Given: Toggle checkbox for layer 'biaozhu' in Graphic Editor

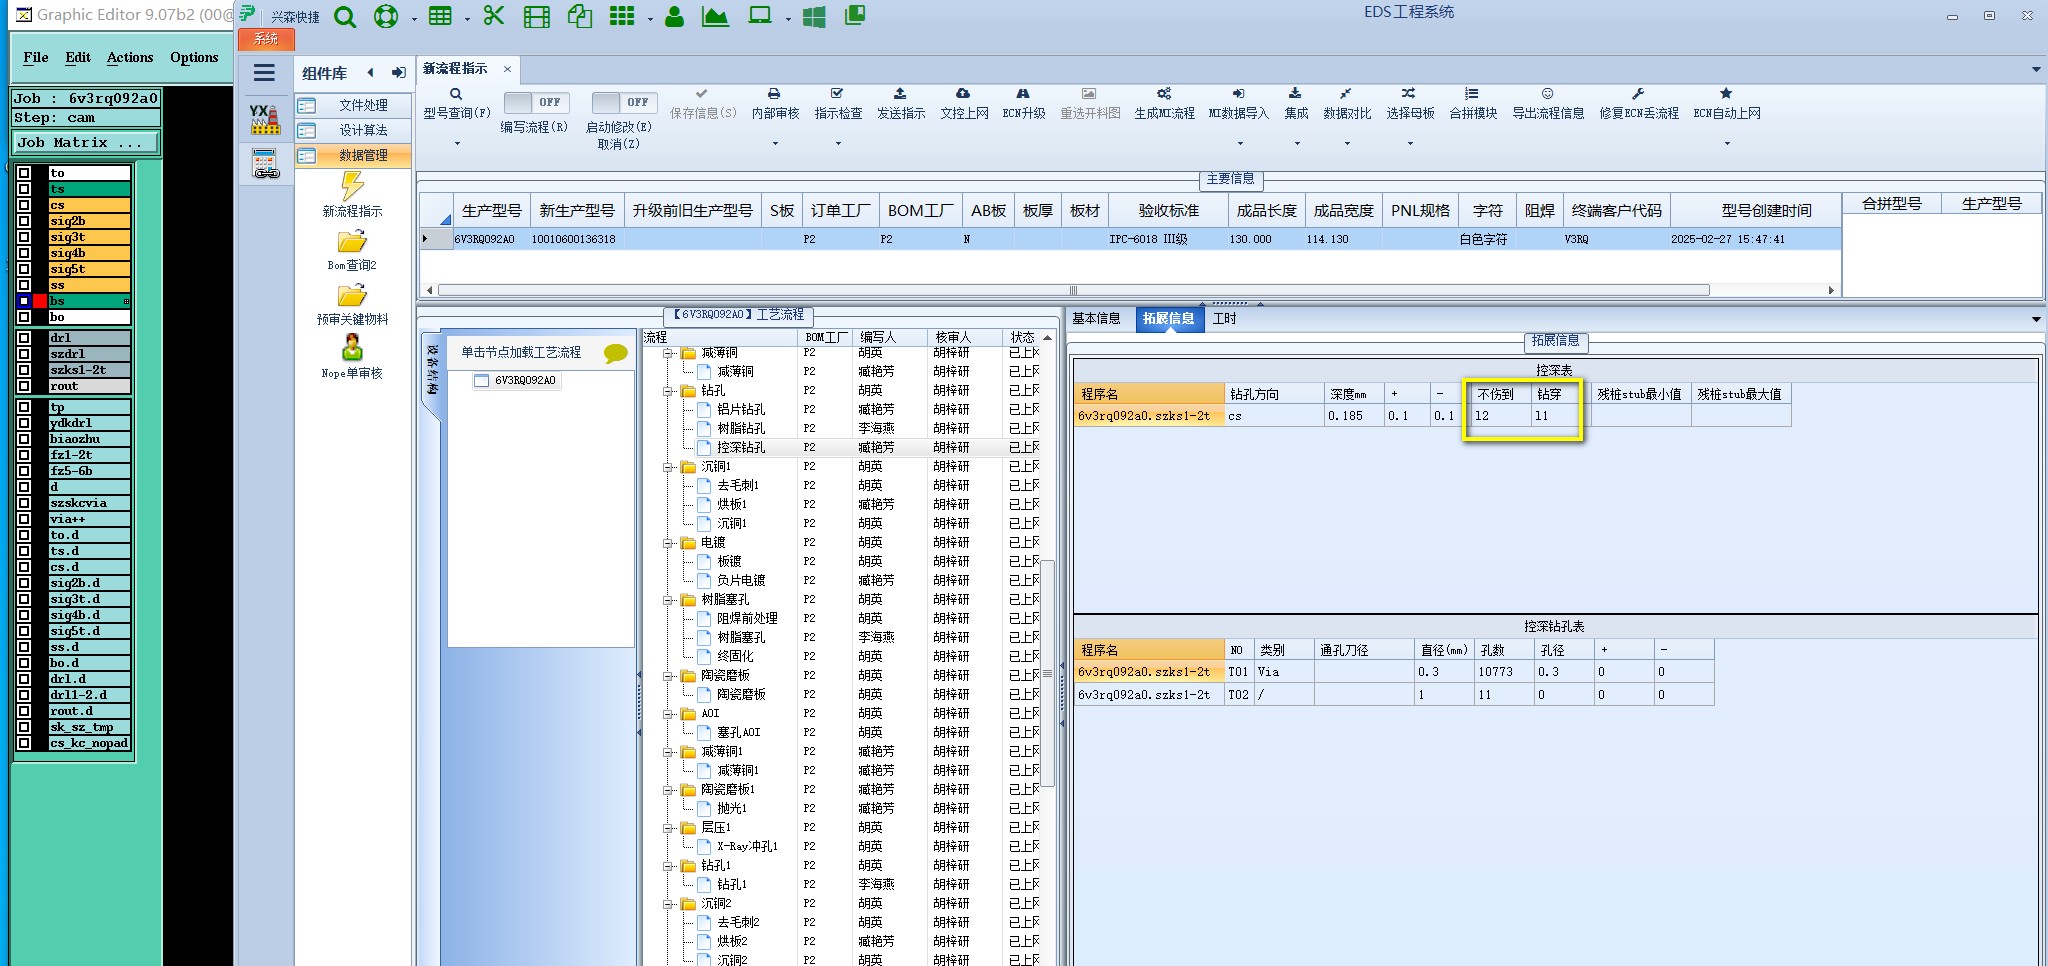Looking at the screenshot, I should pyautogui.click(x=24, y=439).
